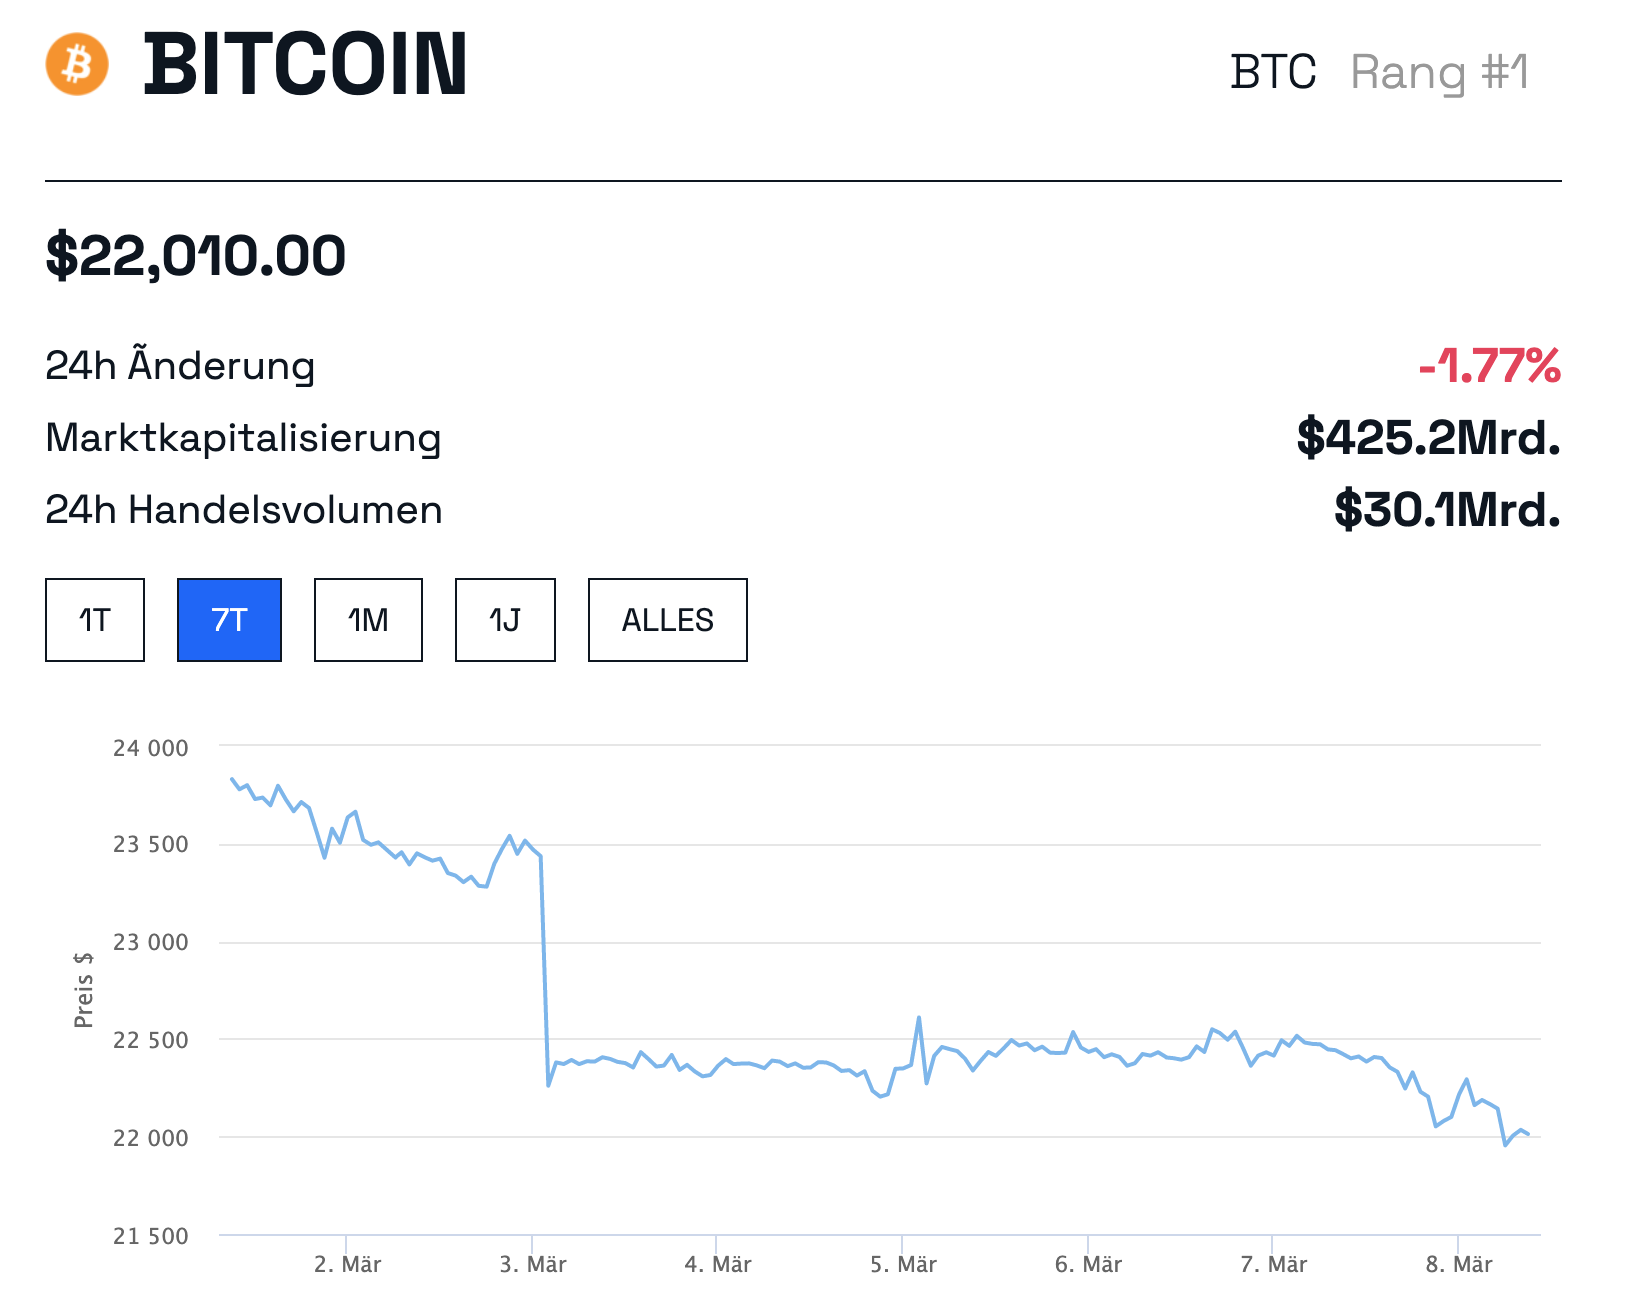Click the 24 000 price axis label
This screenshot has height=1300, width=1628.
150,748
